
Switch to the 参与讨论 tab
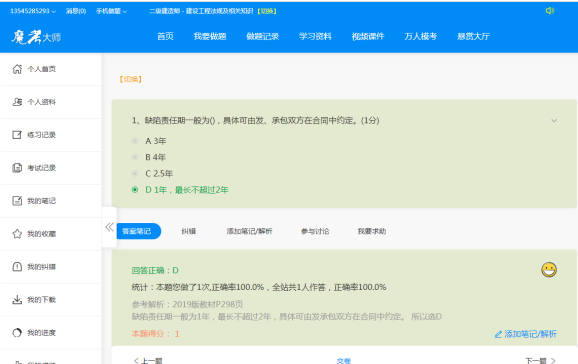click(315, 231)
